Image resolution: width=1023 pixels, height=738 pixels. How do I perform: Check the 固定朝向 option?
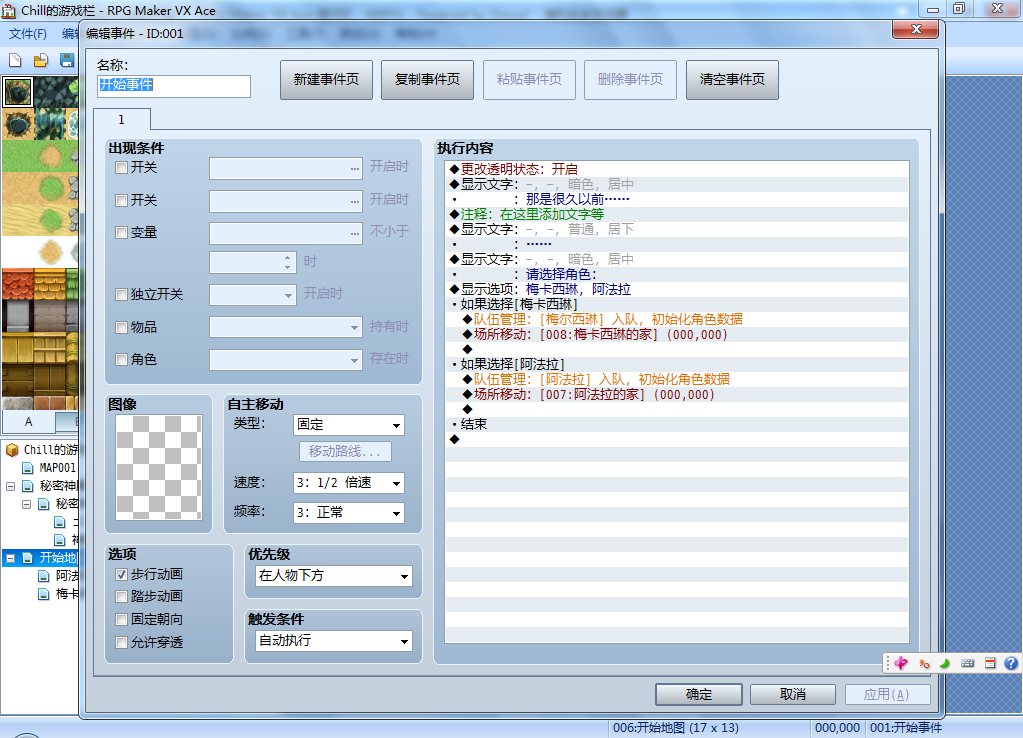click(x=121, y=619)
